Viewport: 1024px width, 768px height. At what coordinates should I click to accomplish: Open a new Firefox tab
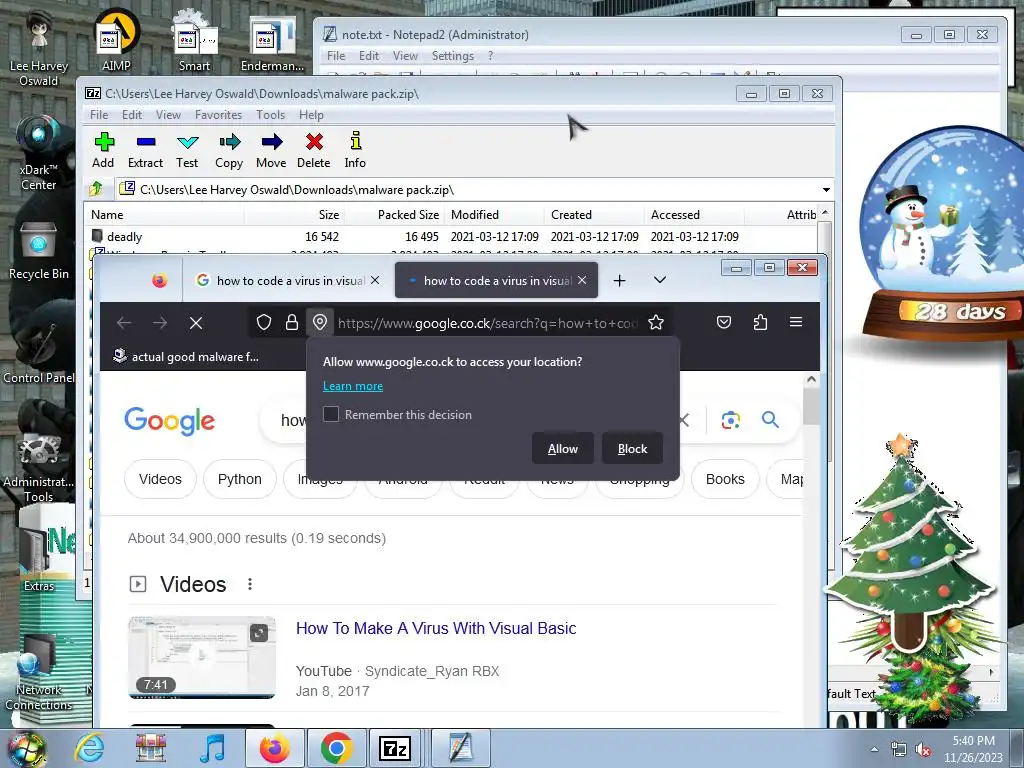coord(620,280)
